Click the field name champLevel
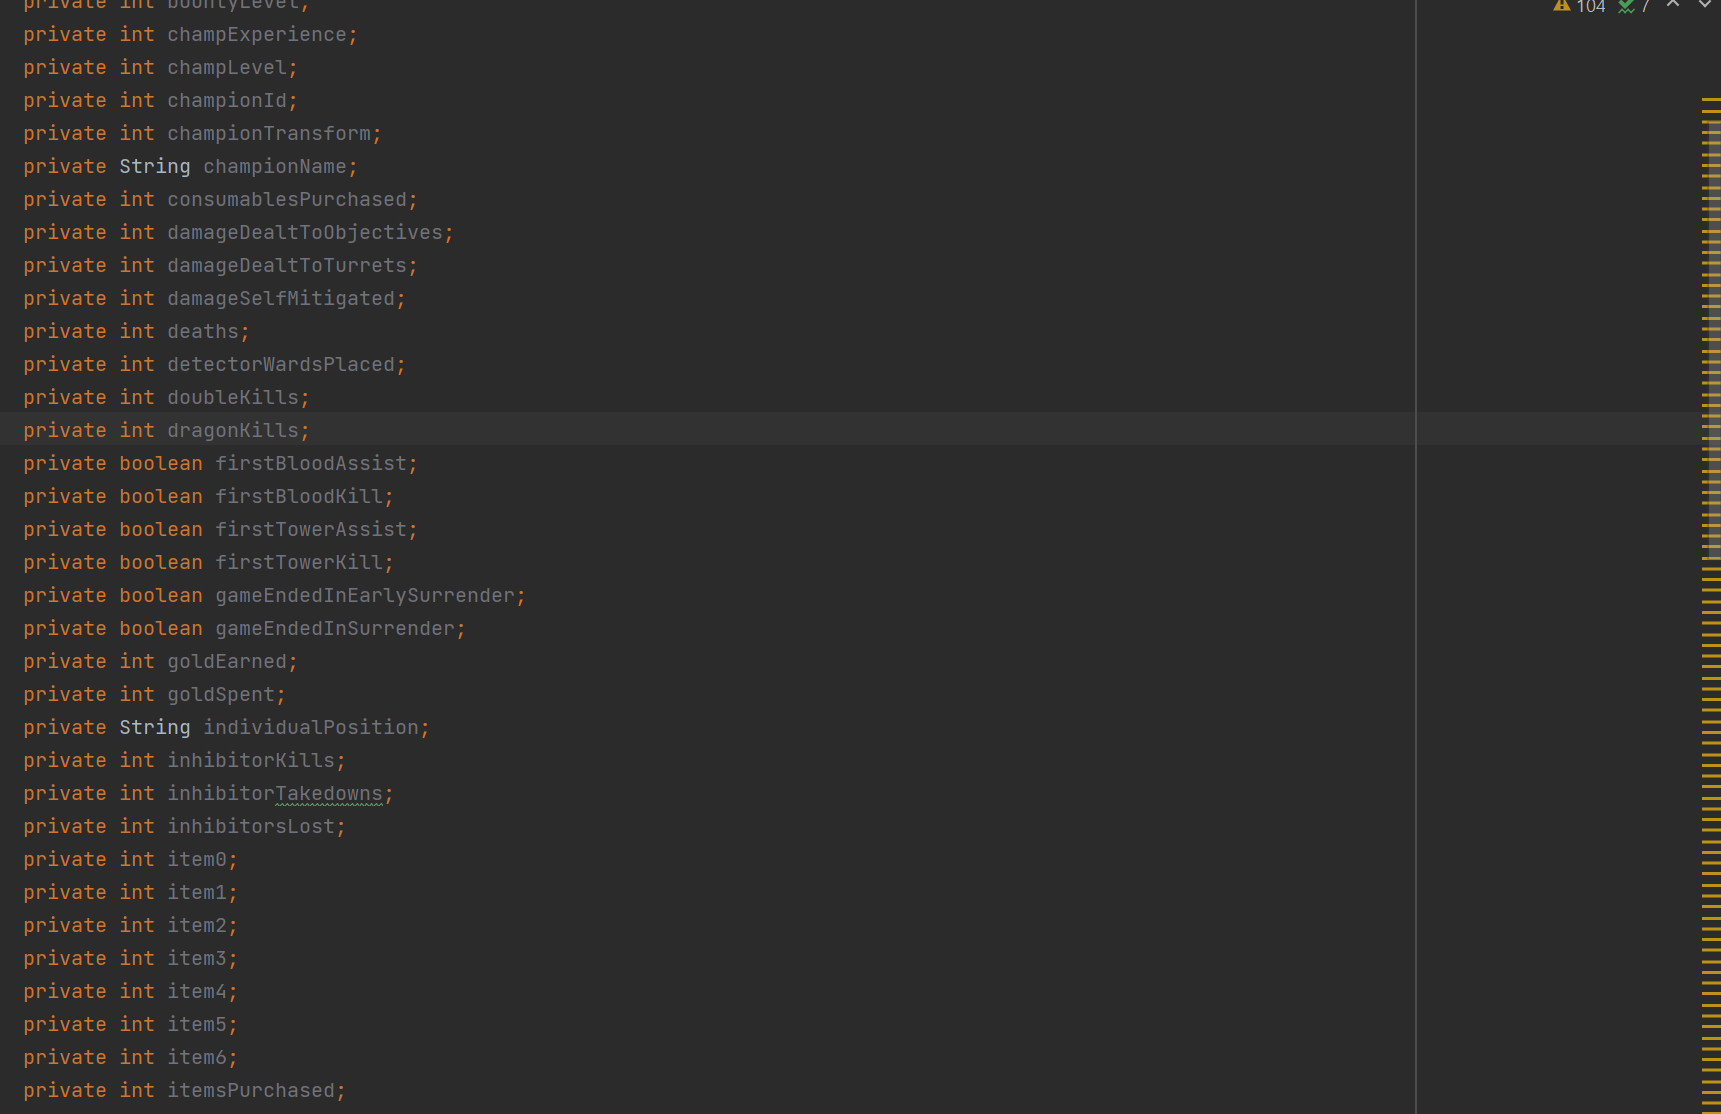Screen dimensions: 1721x1114 (227, 68)
